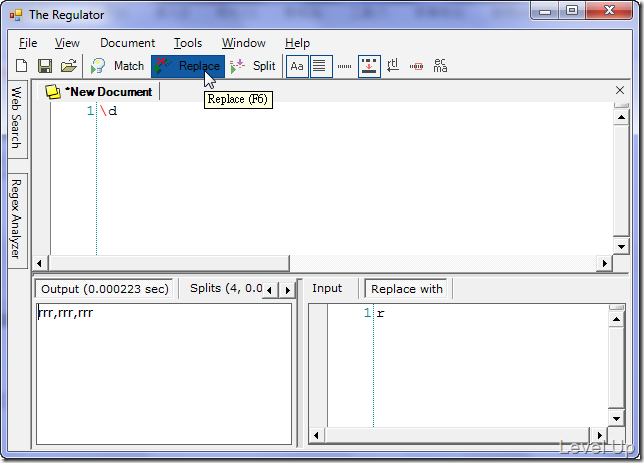Click the Replace with pane scroll up arrow

click(x=616, y=319)
